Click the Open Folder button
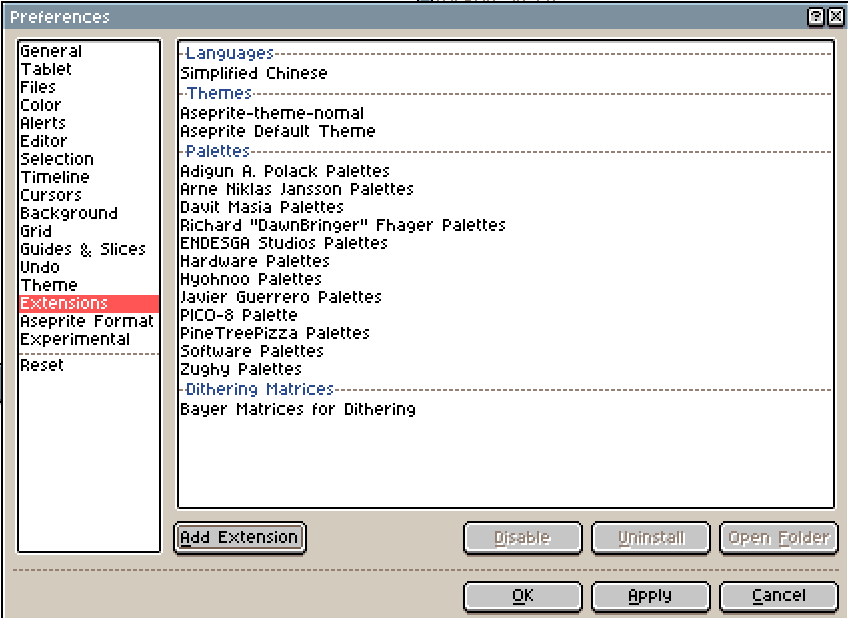Screen dimensions: 848x618 [779, 537]
